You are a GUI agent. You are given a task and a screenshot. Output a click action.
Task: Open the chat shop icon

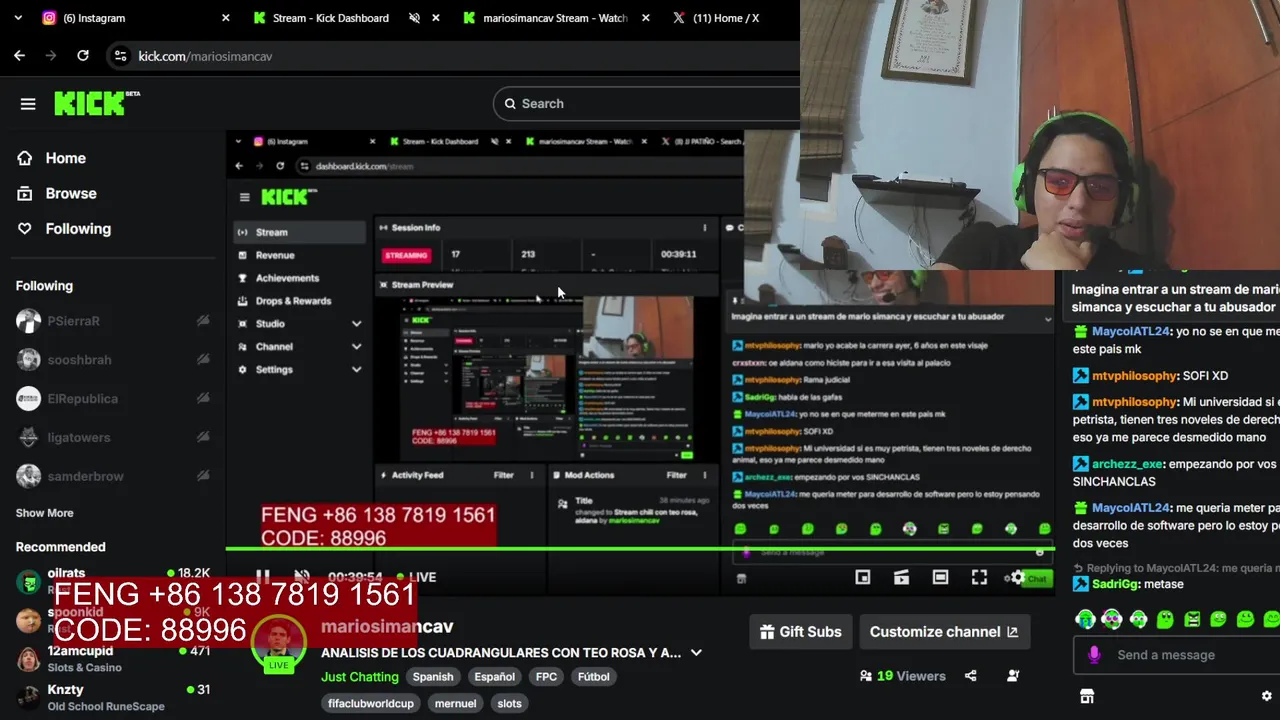click(x=1087, y=696)
